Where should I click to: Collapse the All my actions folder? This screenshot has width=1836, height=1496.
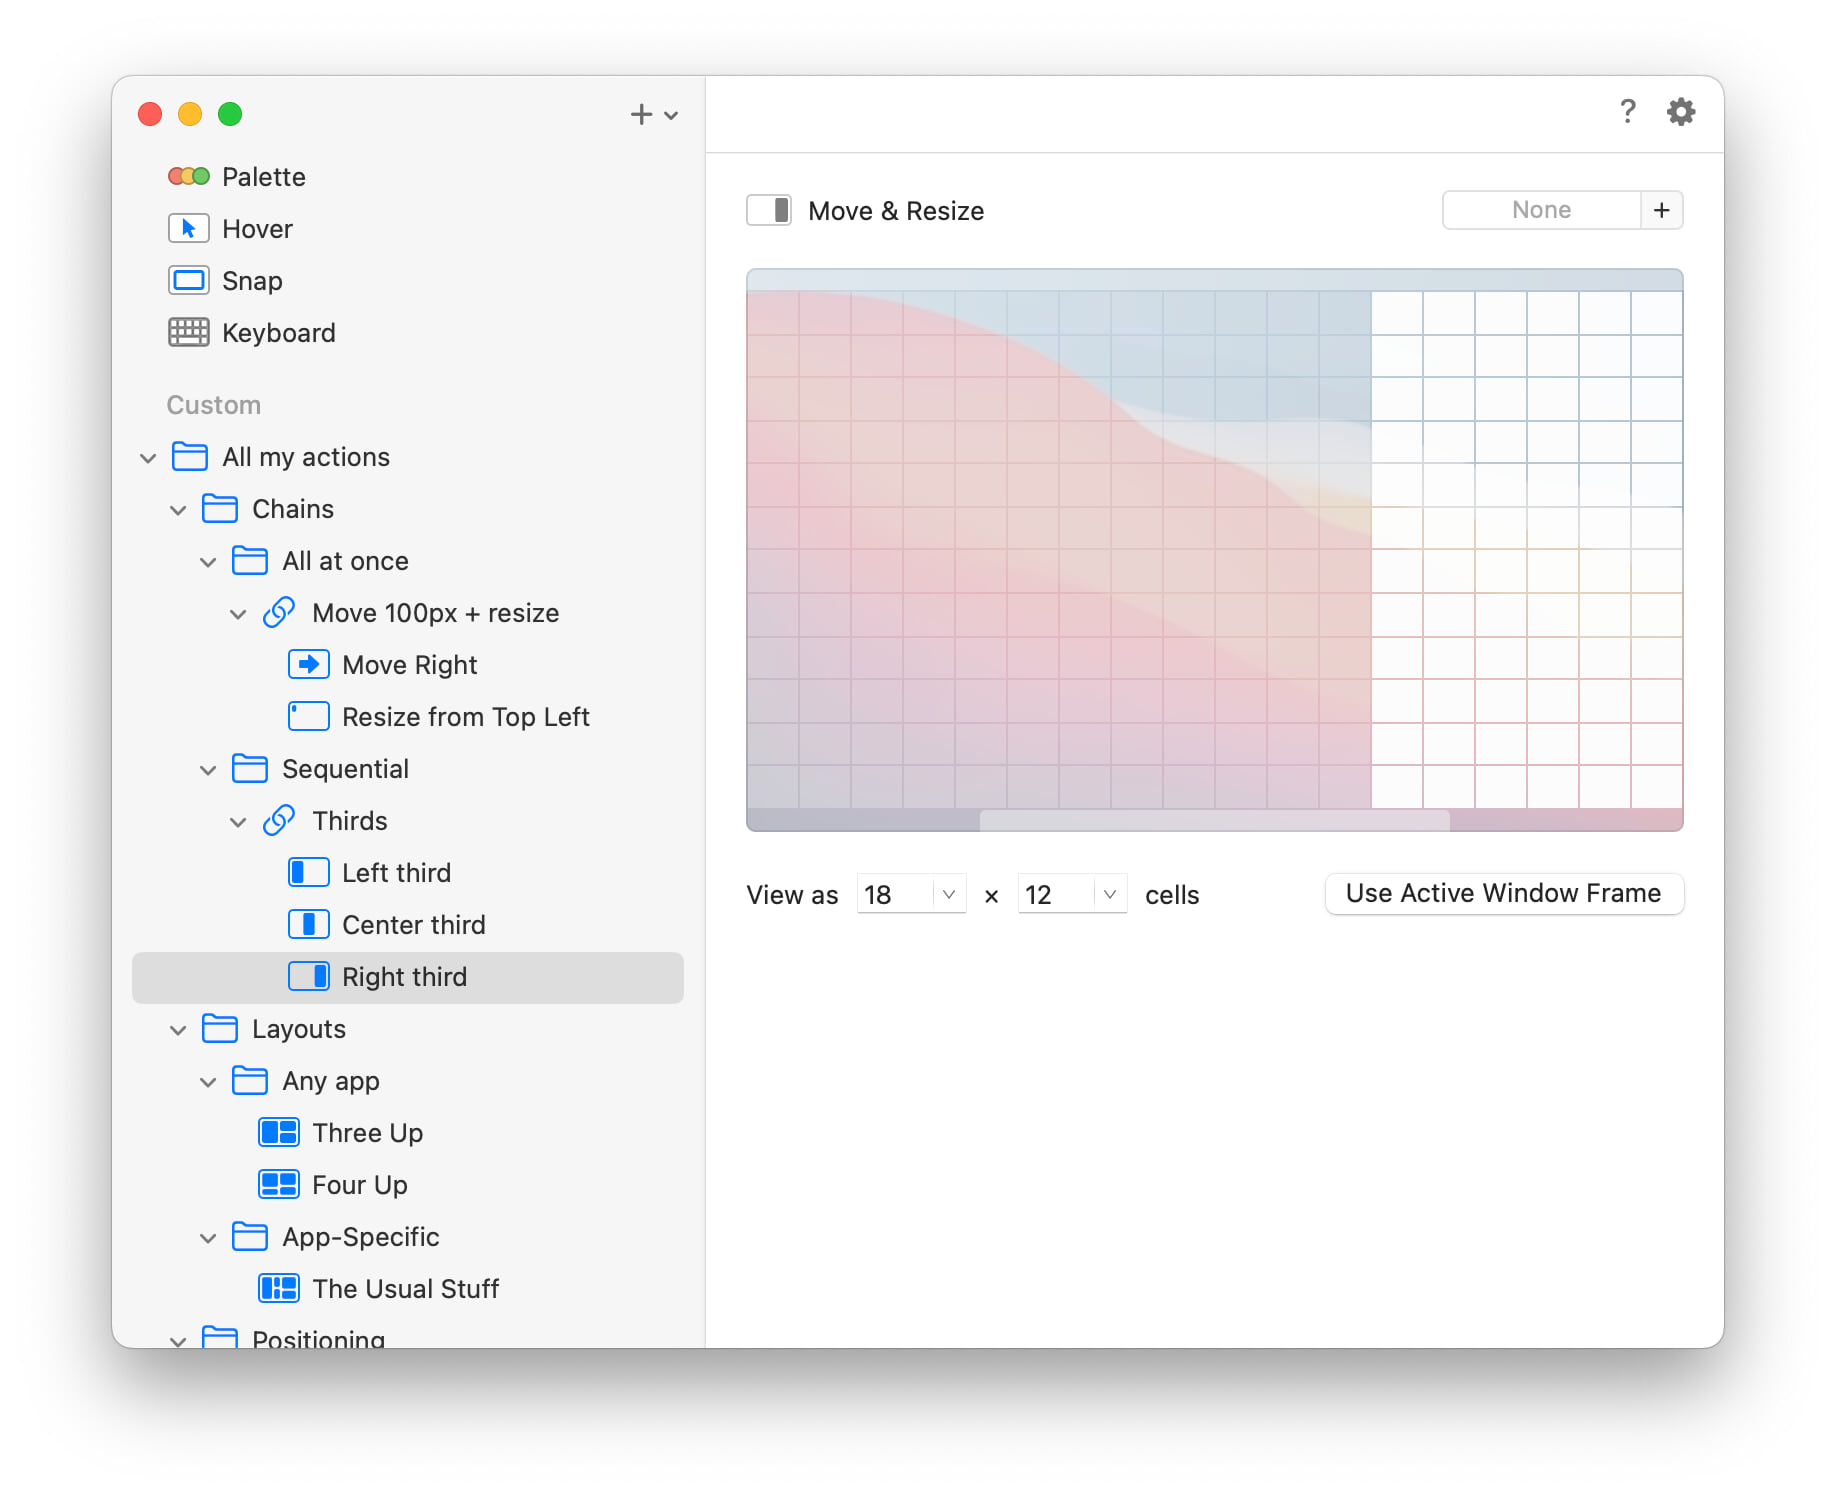(148, 458)
